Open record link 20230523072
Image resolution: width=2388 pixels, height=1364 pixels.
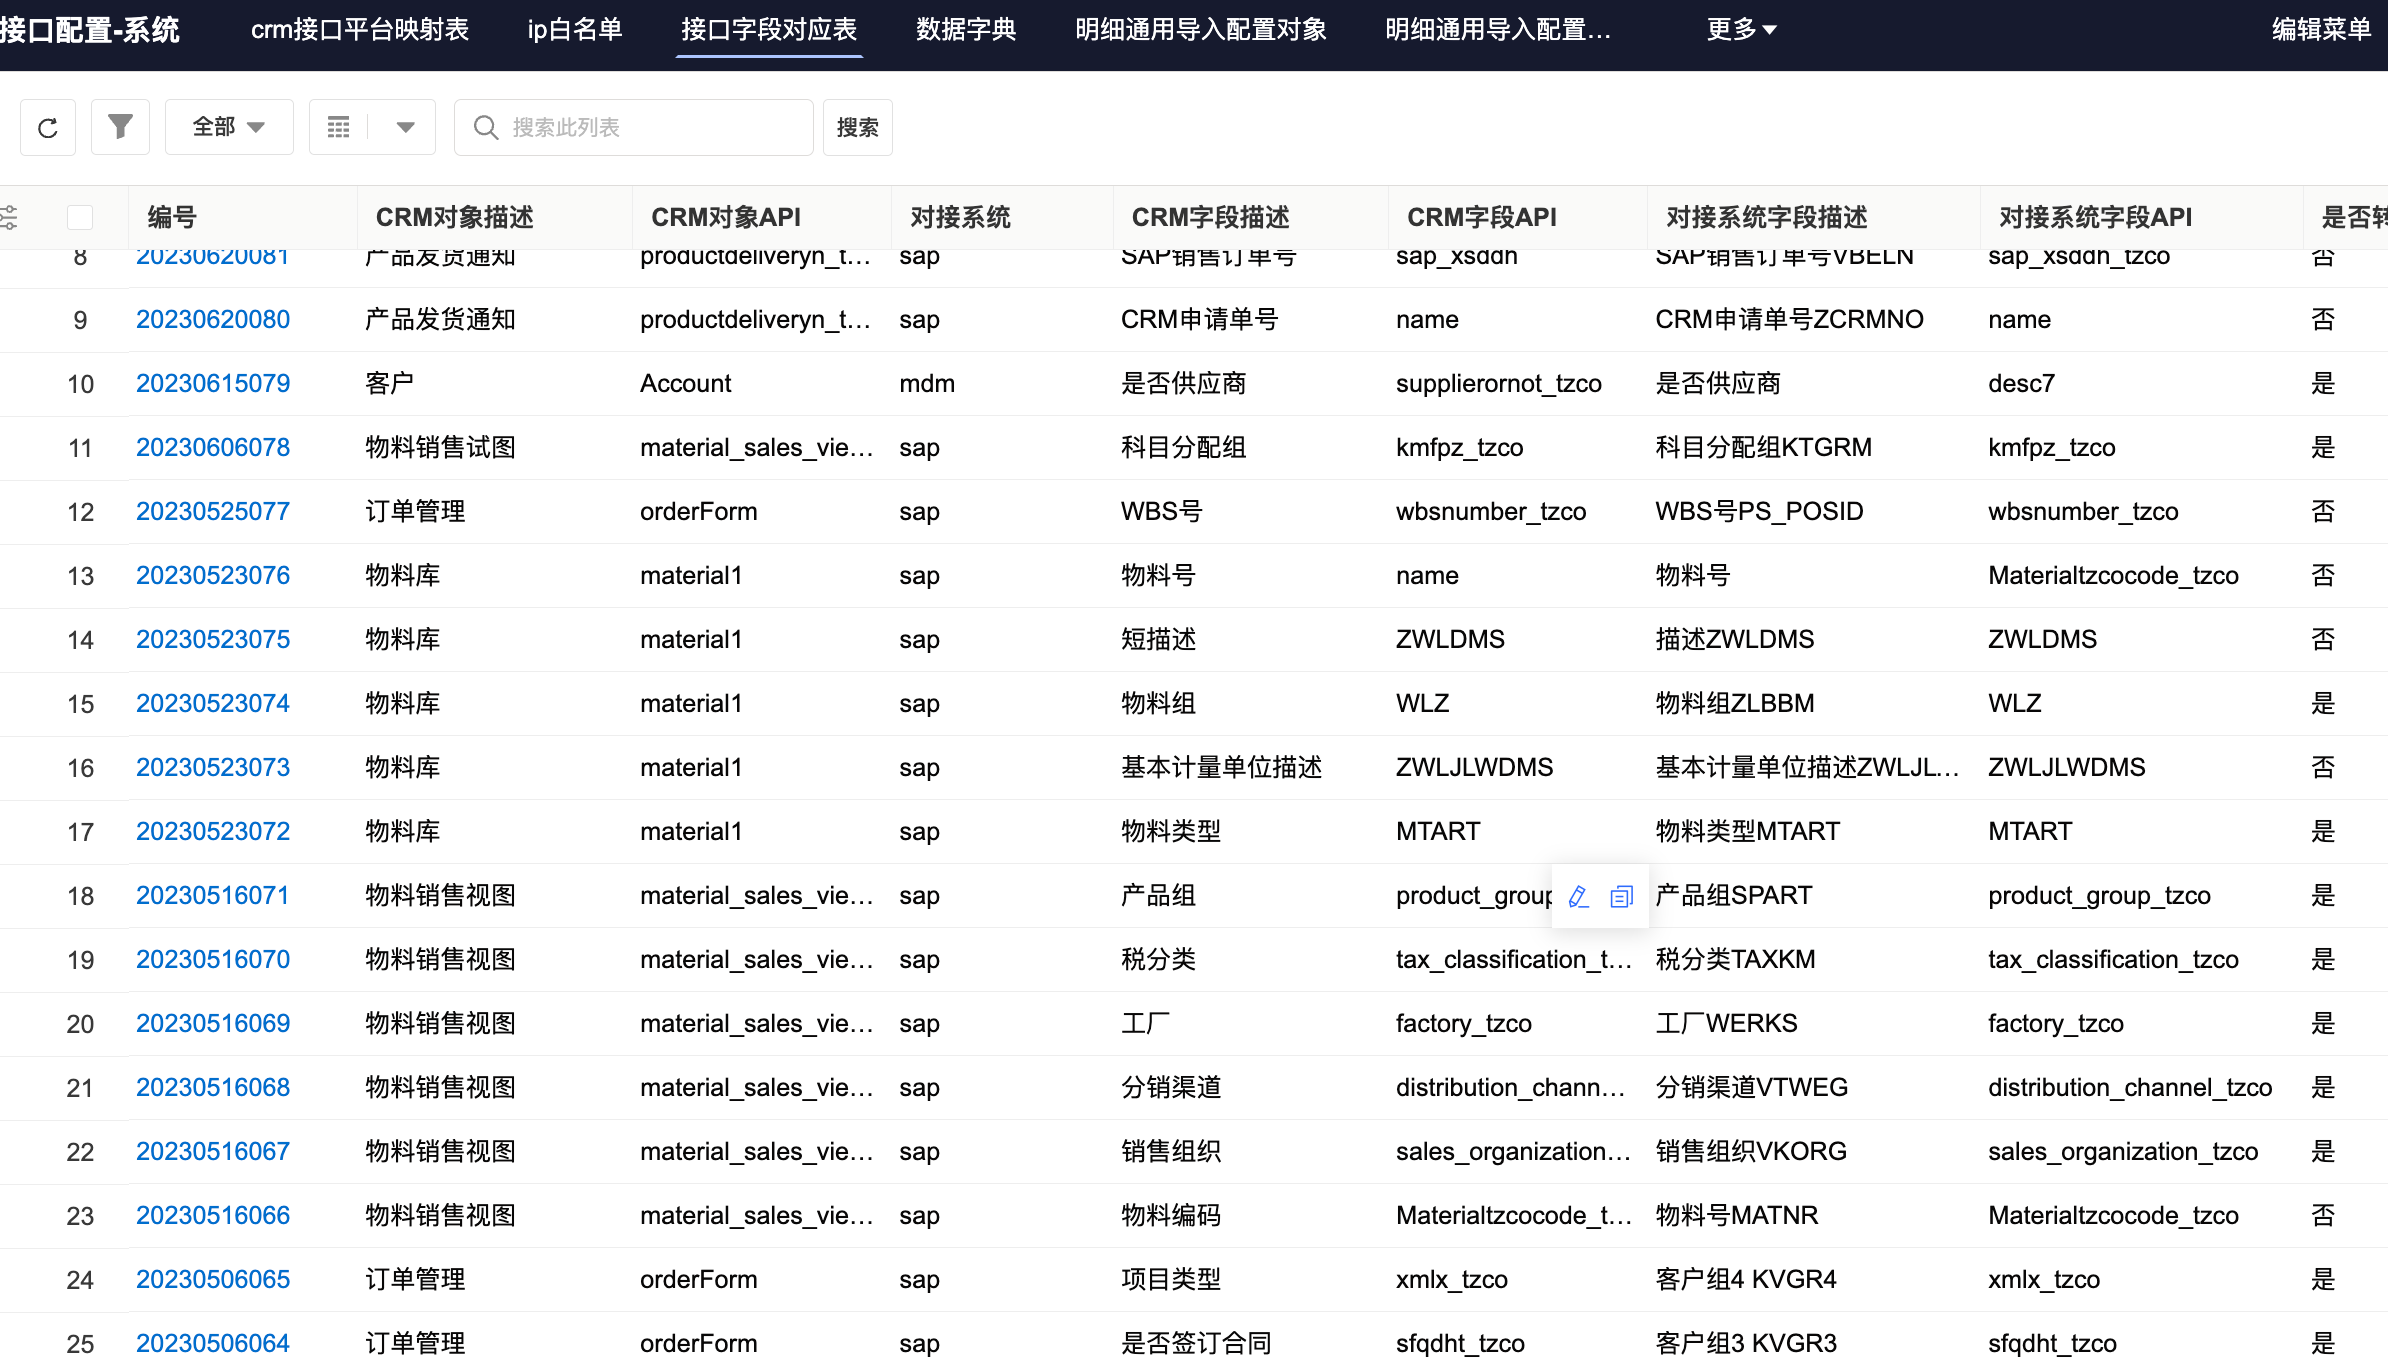tap(213, 832)
